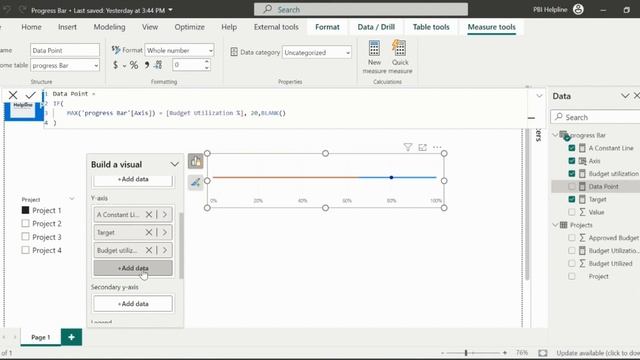The image size is (640, 360).
Task: Open the build visual icon beside chart
Action: pos(196,161)
